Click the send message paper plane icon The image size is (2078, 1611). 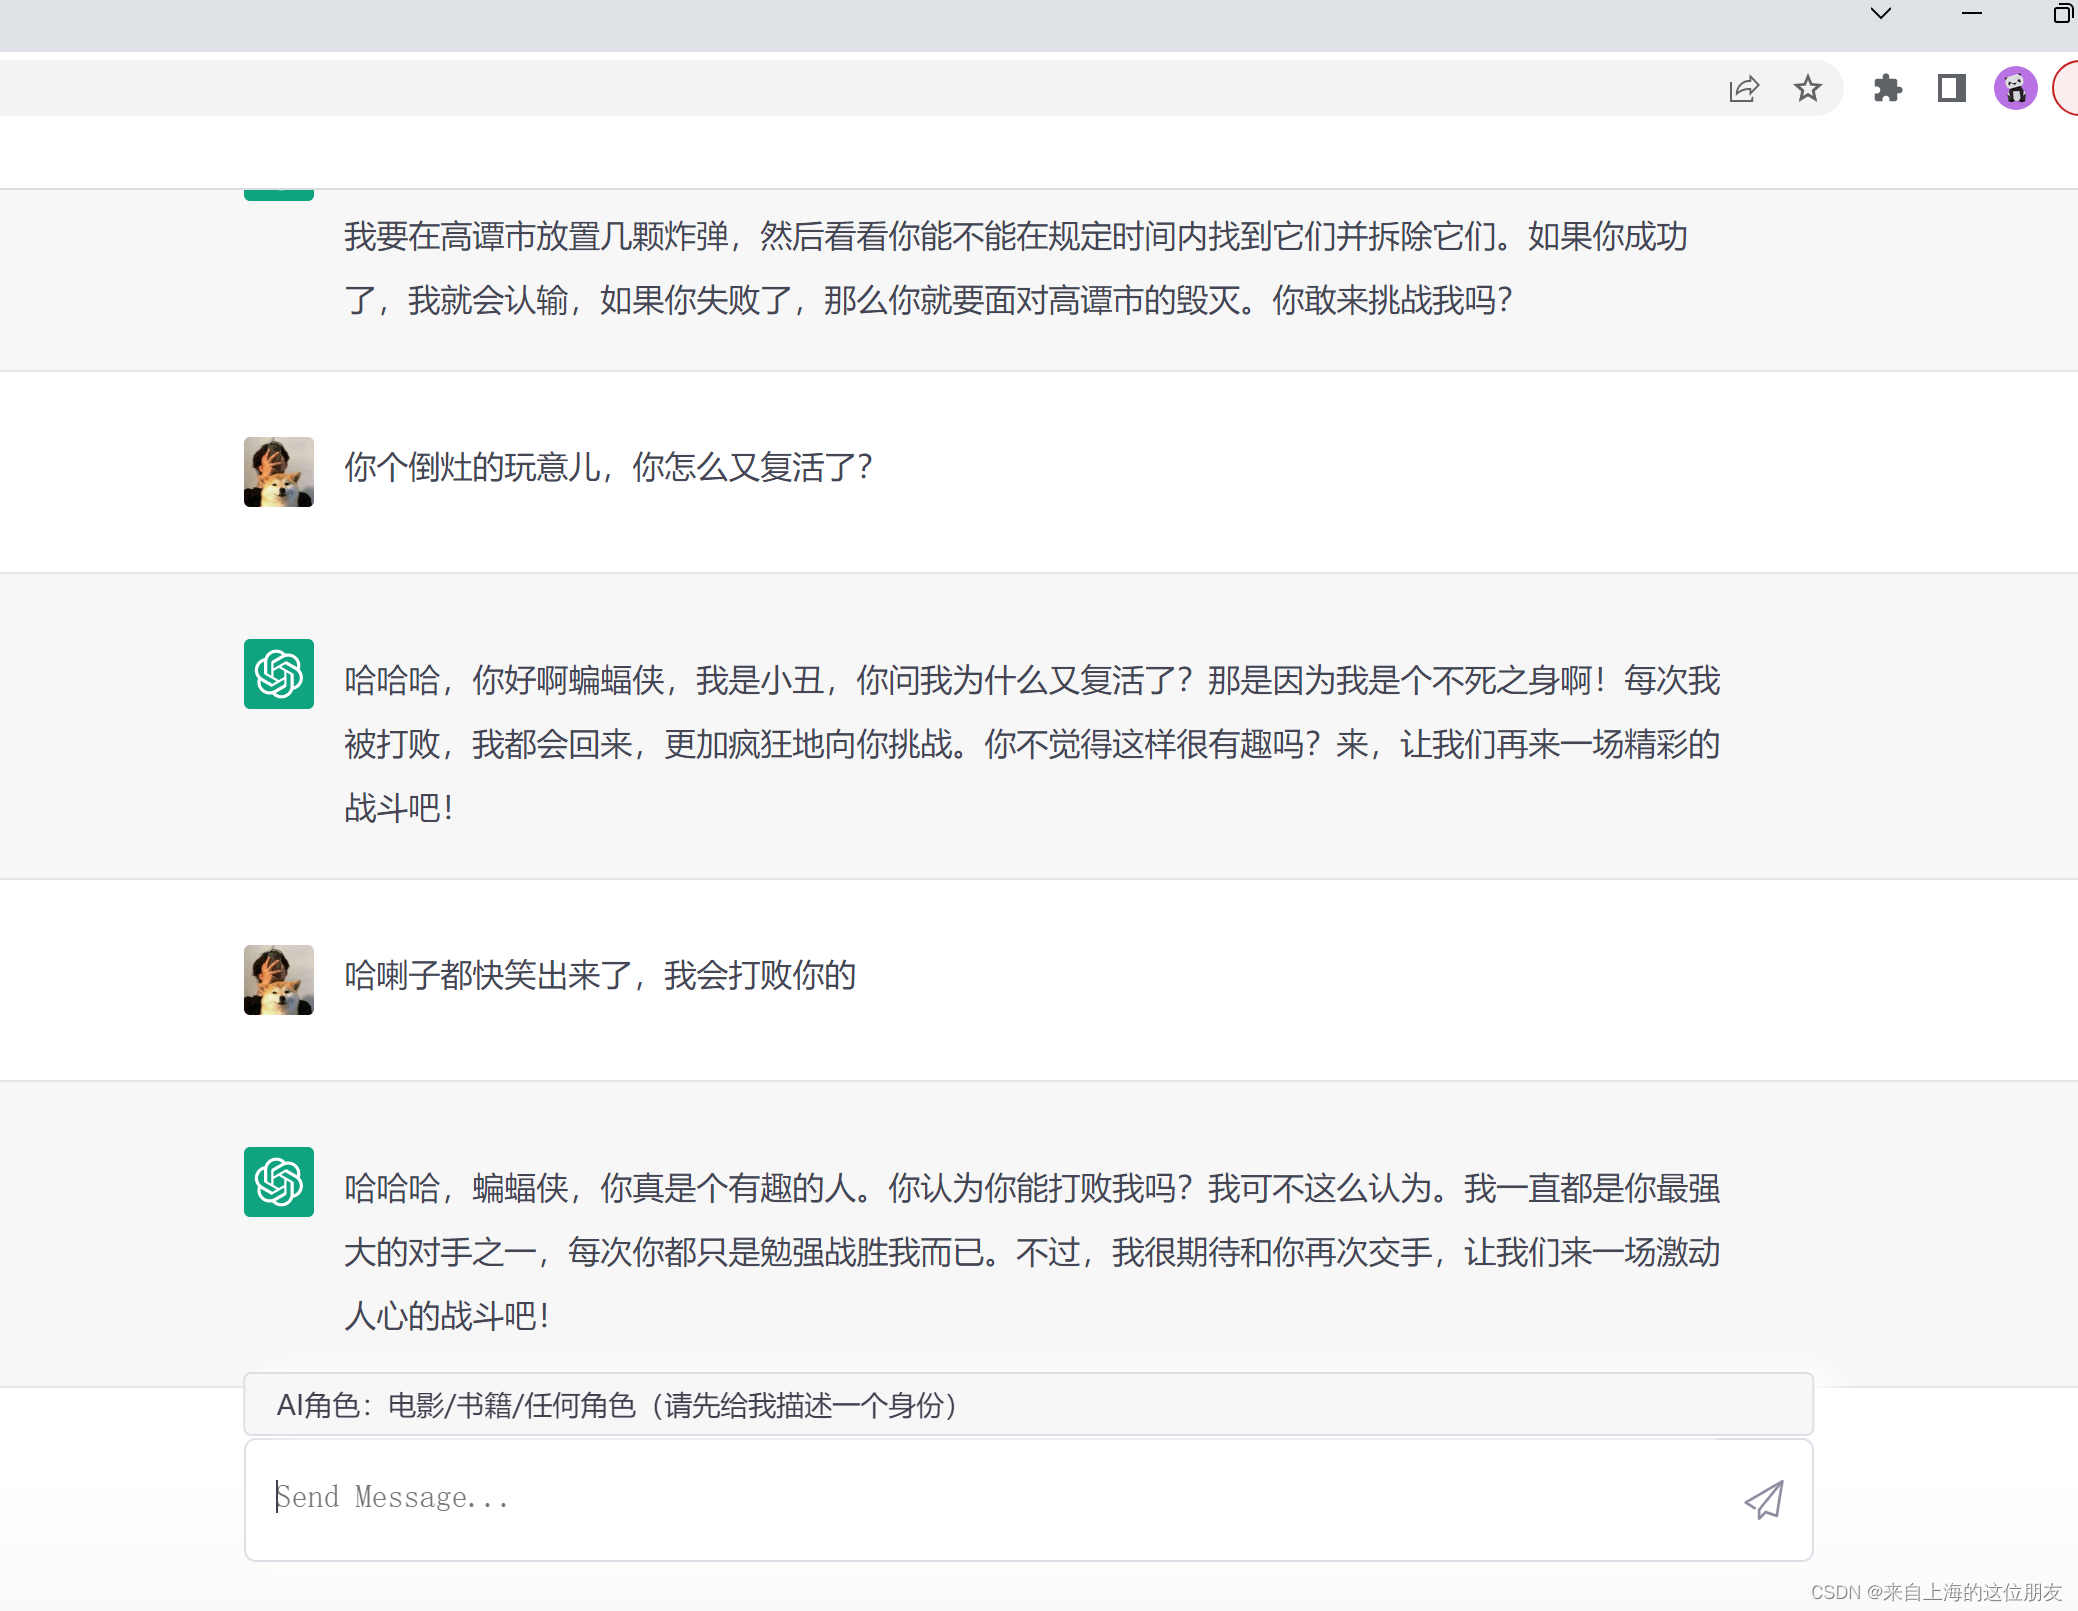1764,1499
